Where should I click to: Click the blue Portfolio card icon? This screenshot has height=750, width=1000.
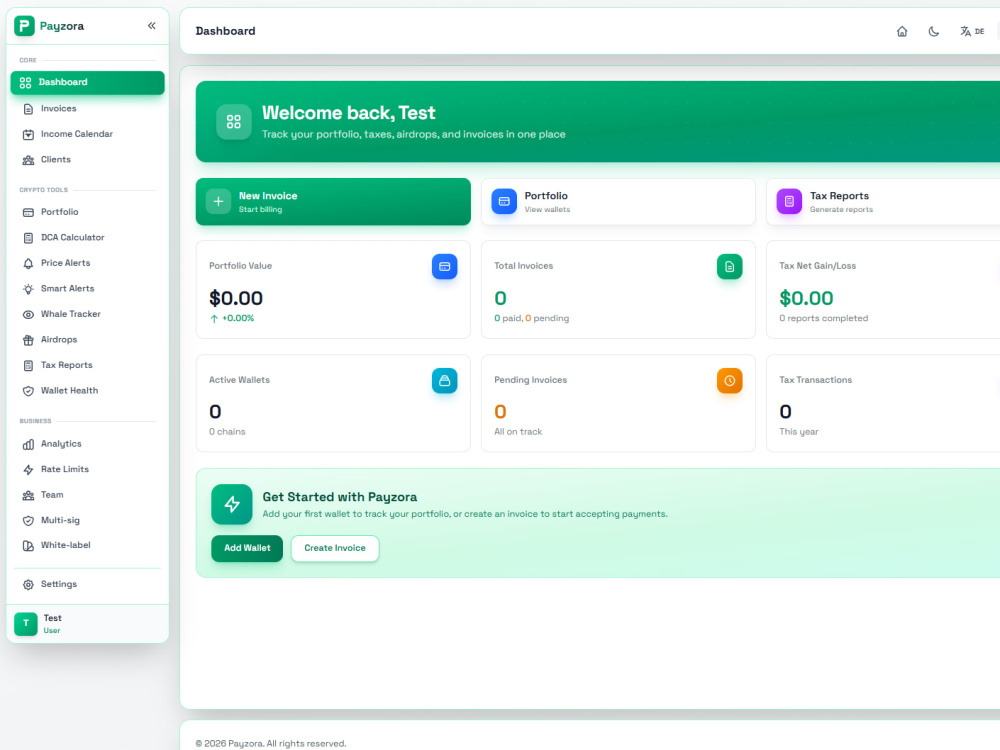click(504, 202)
